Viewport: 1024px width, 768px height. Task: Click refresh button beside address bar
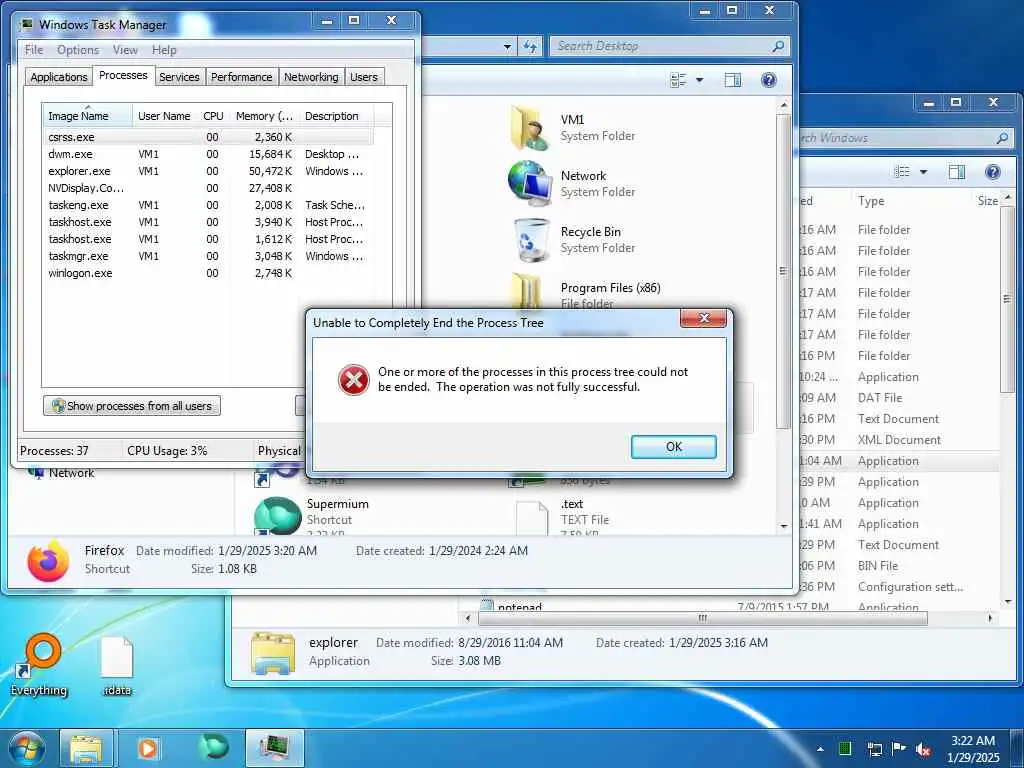(x=530, y=46)
